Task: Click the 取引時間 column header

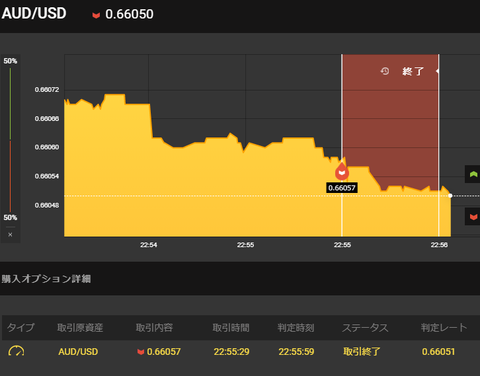Action: tap(231, 328)
